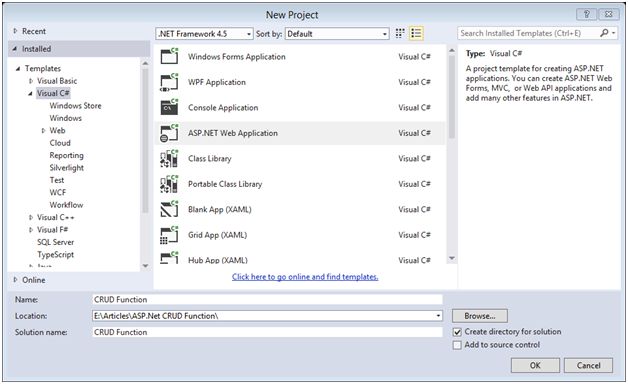628x384 pixels.
Task: Expand the Visual C++ node arrow
Action: (x=31, y=217)
